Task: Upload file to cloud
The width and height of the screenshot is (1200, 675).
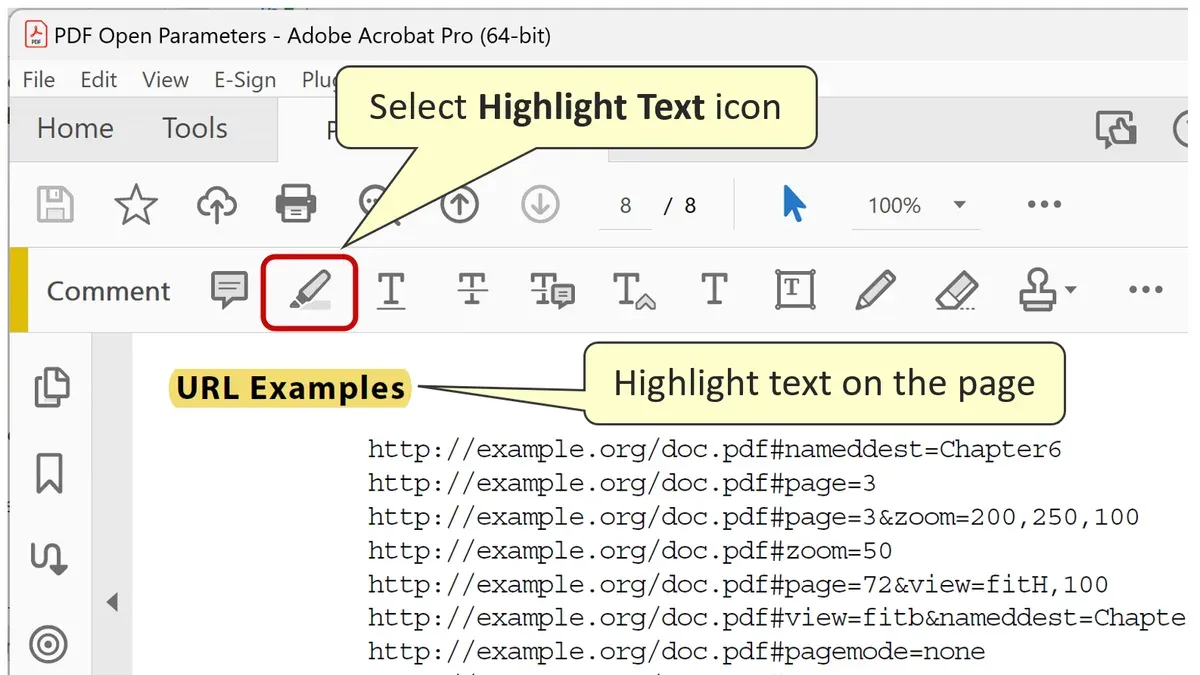Action: [216, 205]
